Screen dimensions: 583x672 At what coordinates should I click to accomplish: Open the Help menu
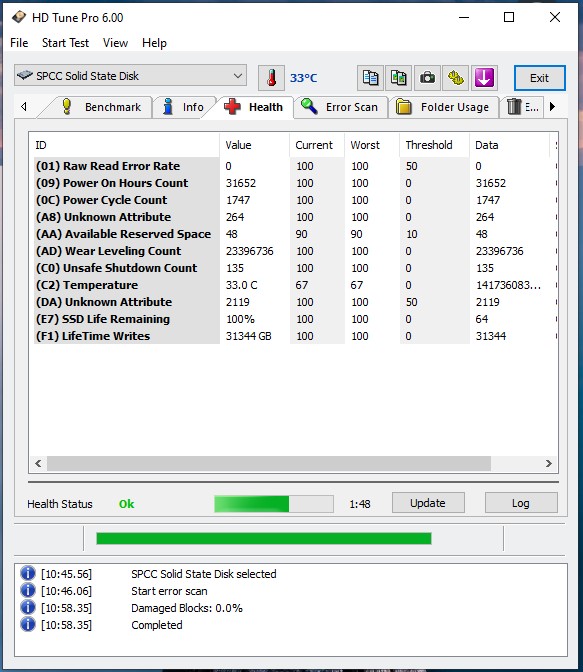coord(154,43)
